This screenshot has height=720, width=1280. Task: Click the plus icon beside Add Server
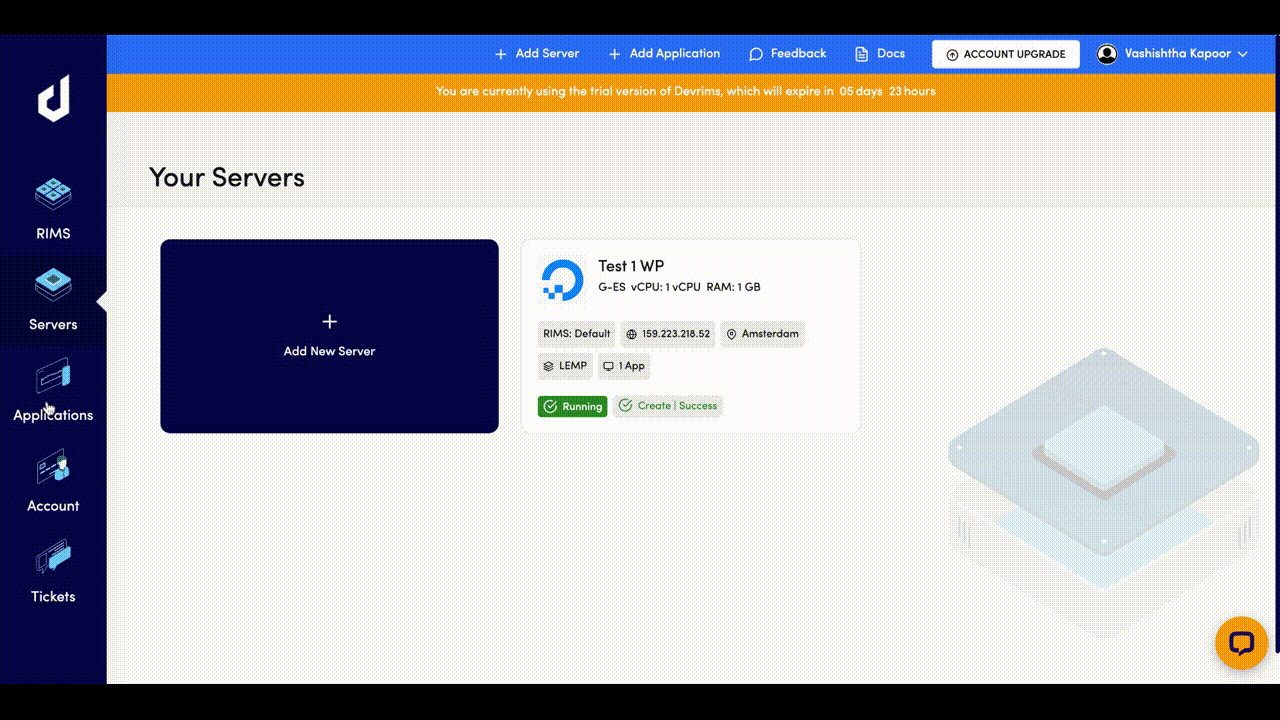pos(501,54)
